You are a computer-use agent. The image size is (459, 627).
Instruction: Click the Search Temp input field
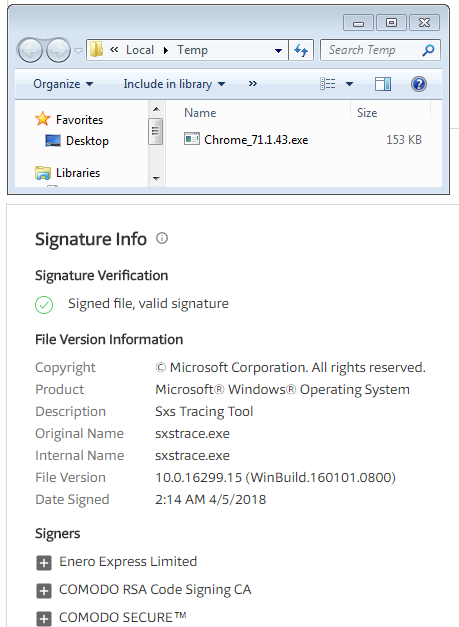click(x=371, y=50)
